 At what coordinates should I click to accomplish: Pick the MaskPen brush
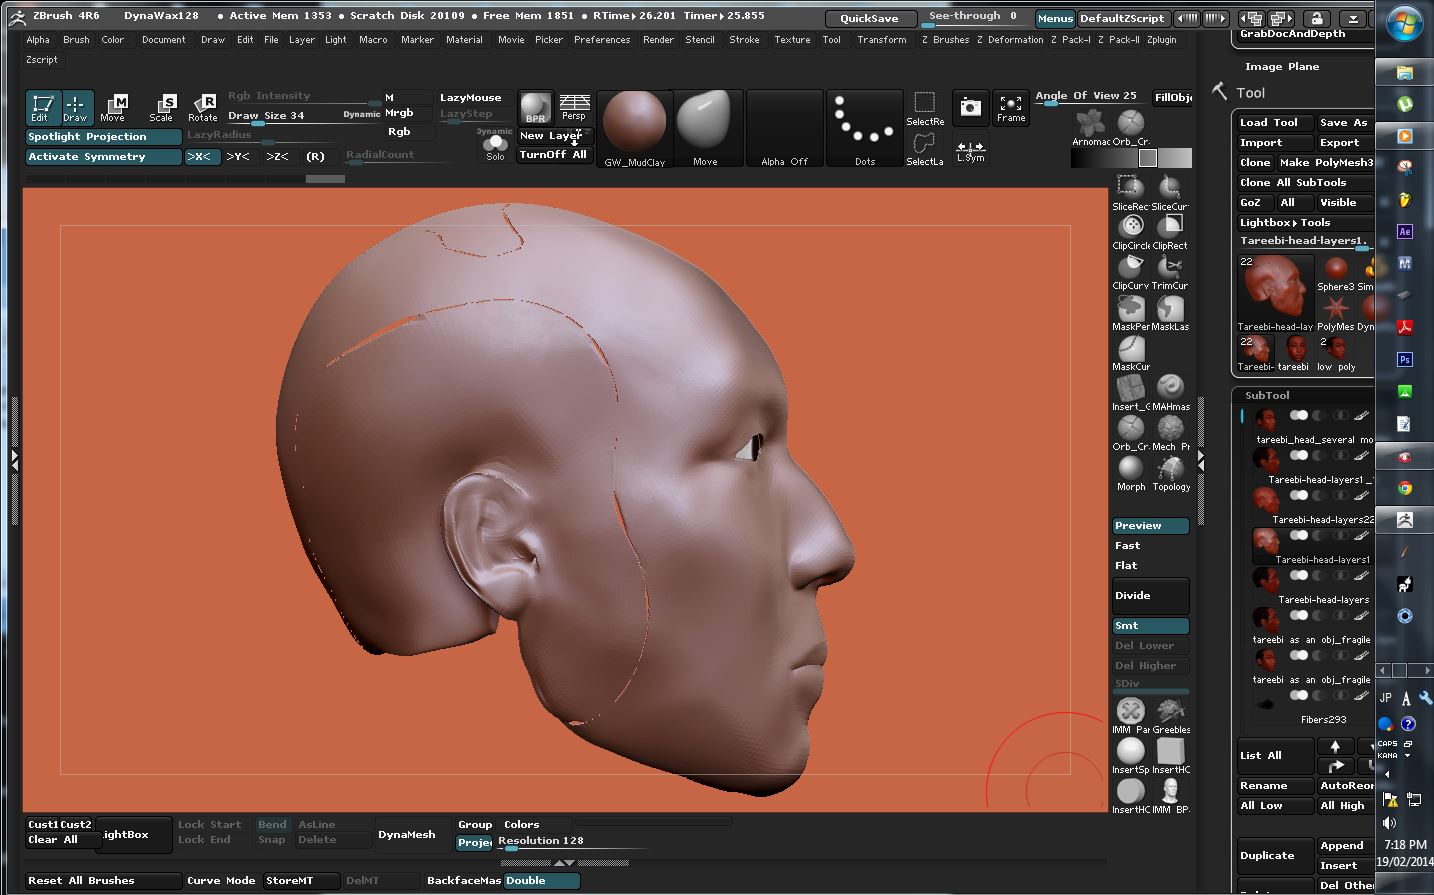tap(1131, 312)
